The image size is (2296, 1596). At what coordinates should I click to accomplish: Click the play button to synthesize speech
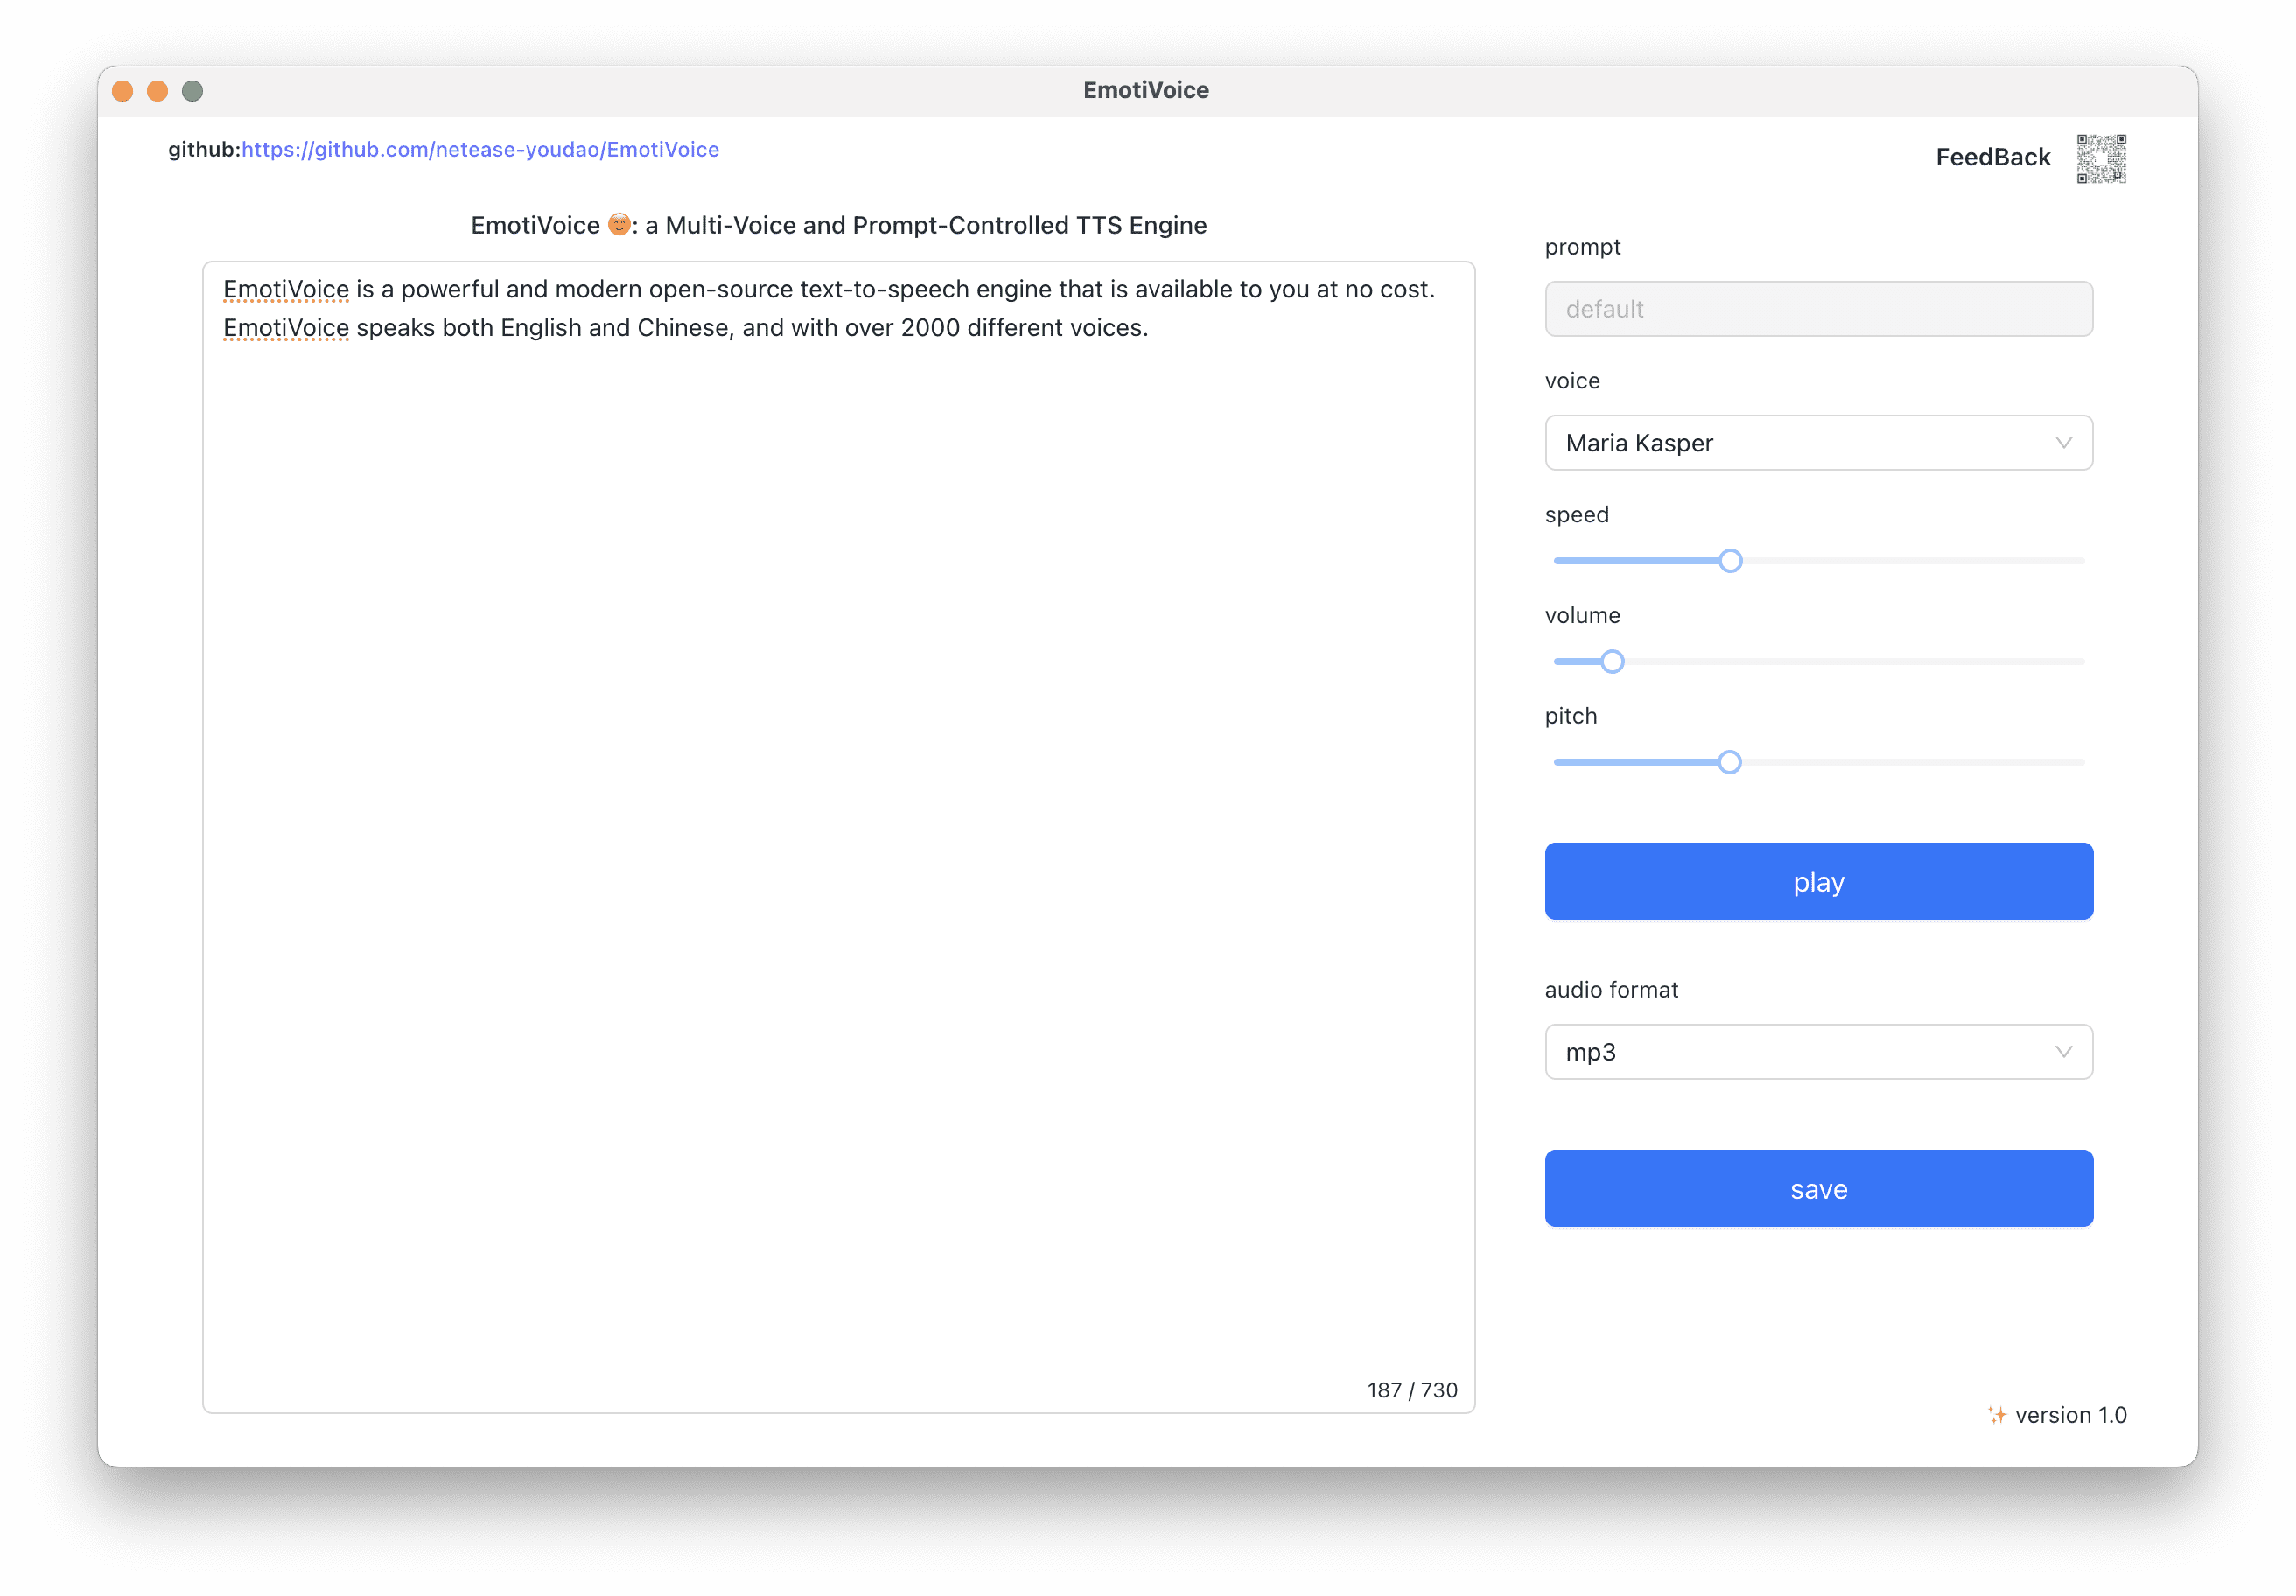tap(1820, 881)
